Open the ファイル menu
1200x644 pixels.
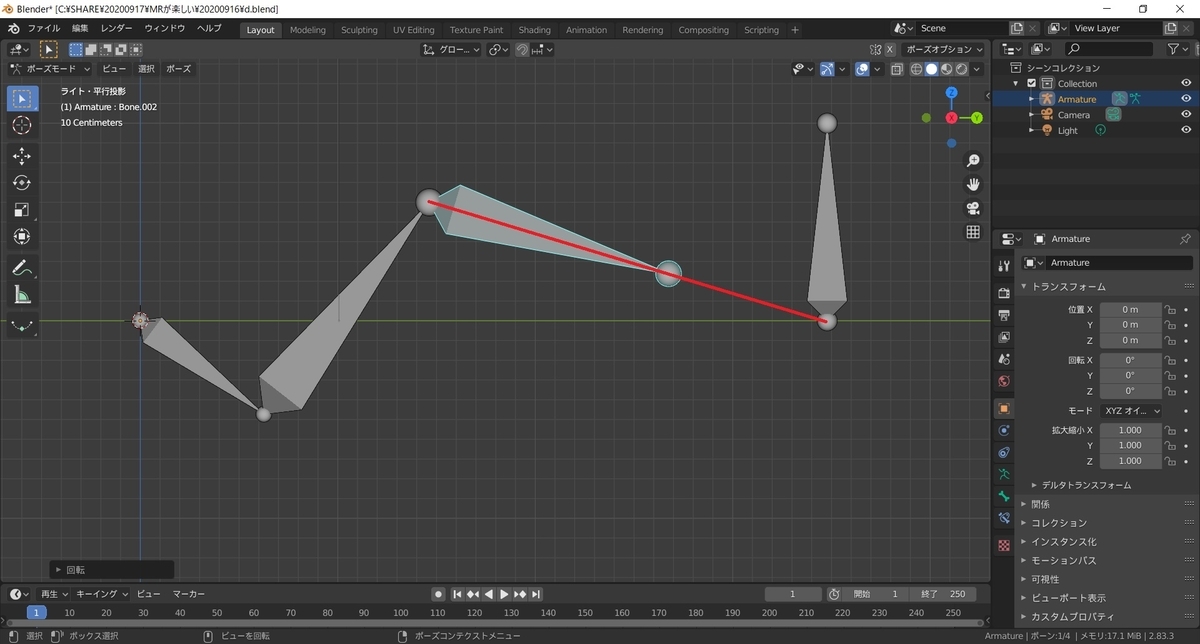coord(43,29)
